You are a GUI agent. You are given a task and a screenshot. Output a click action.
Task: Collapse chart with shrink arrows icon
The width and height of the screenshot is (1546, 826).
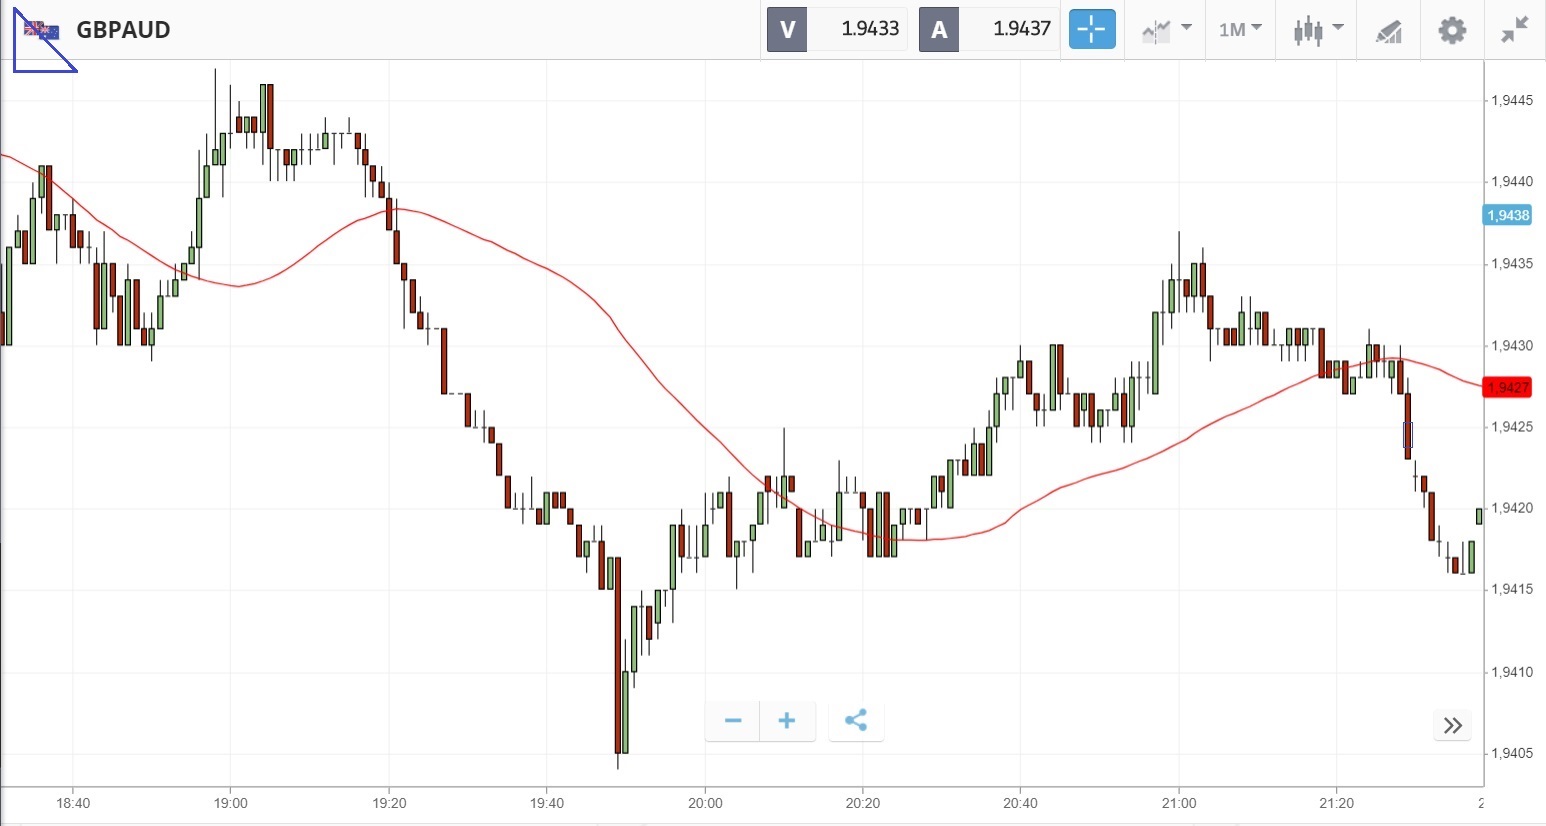click(x=1515, y=29)
